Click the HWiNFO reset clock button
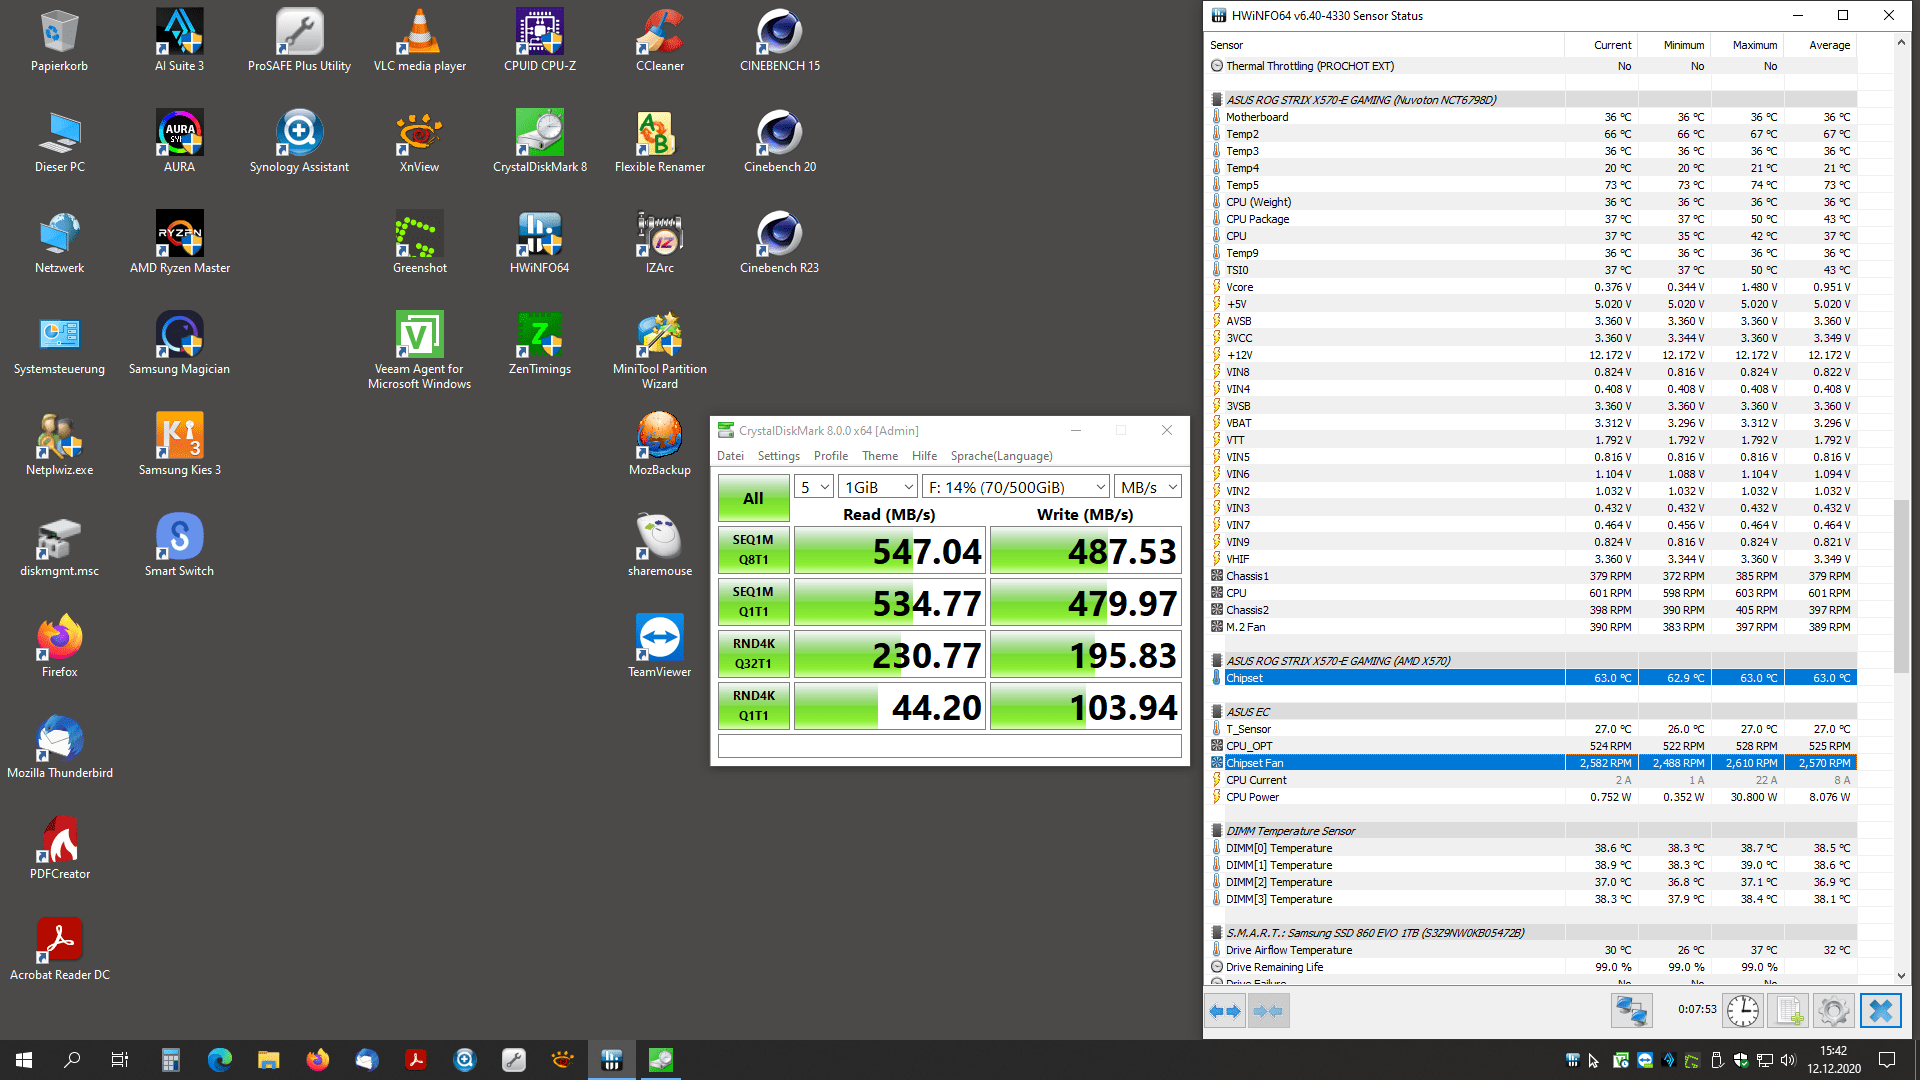1920x1080 pixels. point(1743,1011)
